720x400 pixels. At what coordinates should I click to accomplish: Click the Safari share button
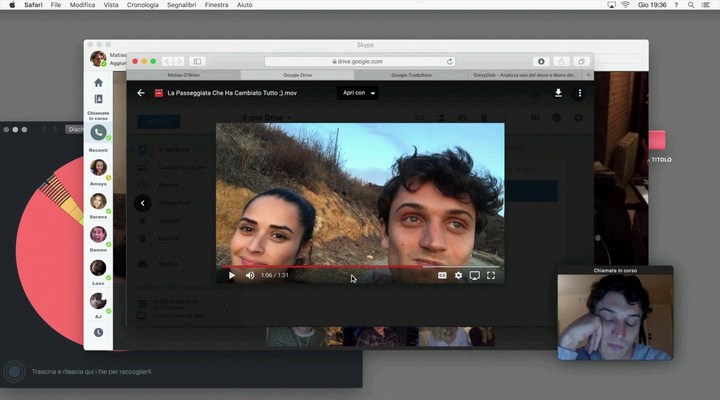[561, 62]
